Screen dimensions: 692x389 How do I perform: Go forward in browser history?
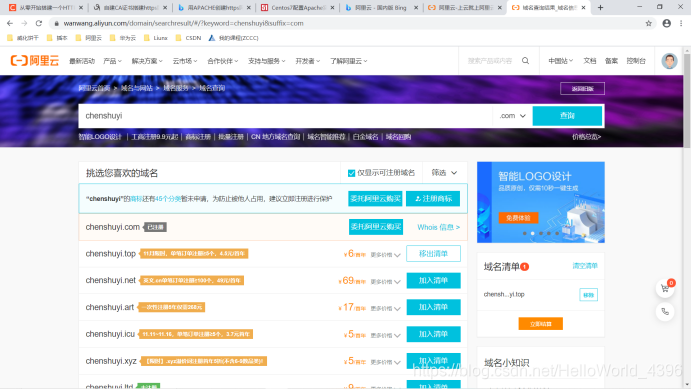point(24,23)
